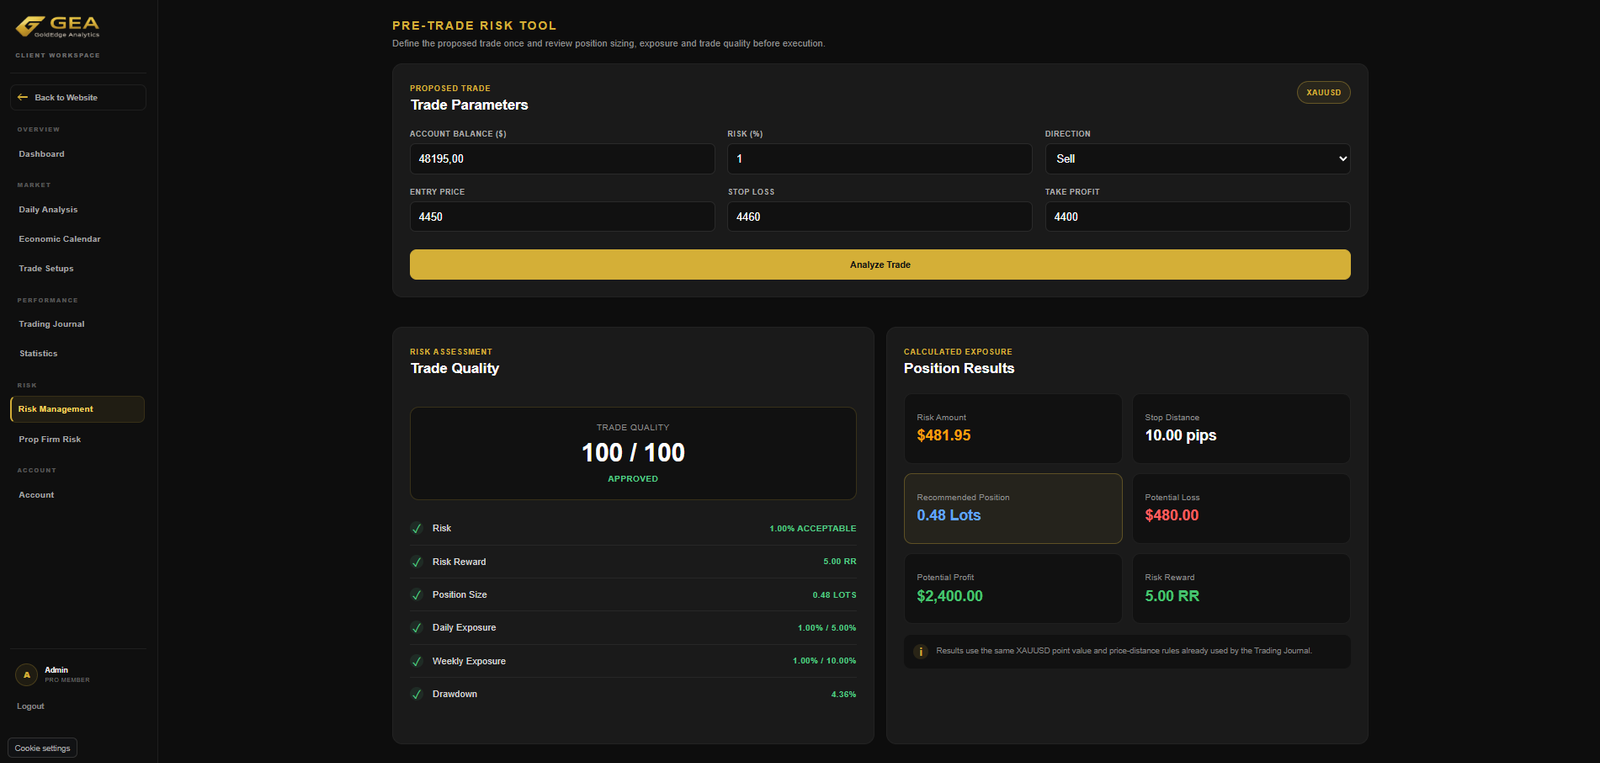Click the Admin avatar icon

tap(26, 675)
